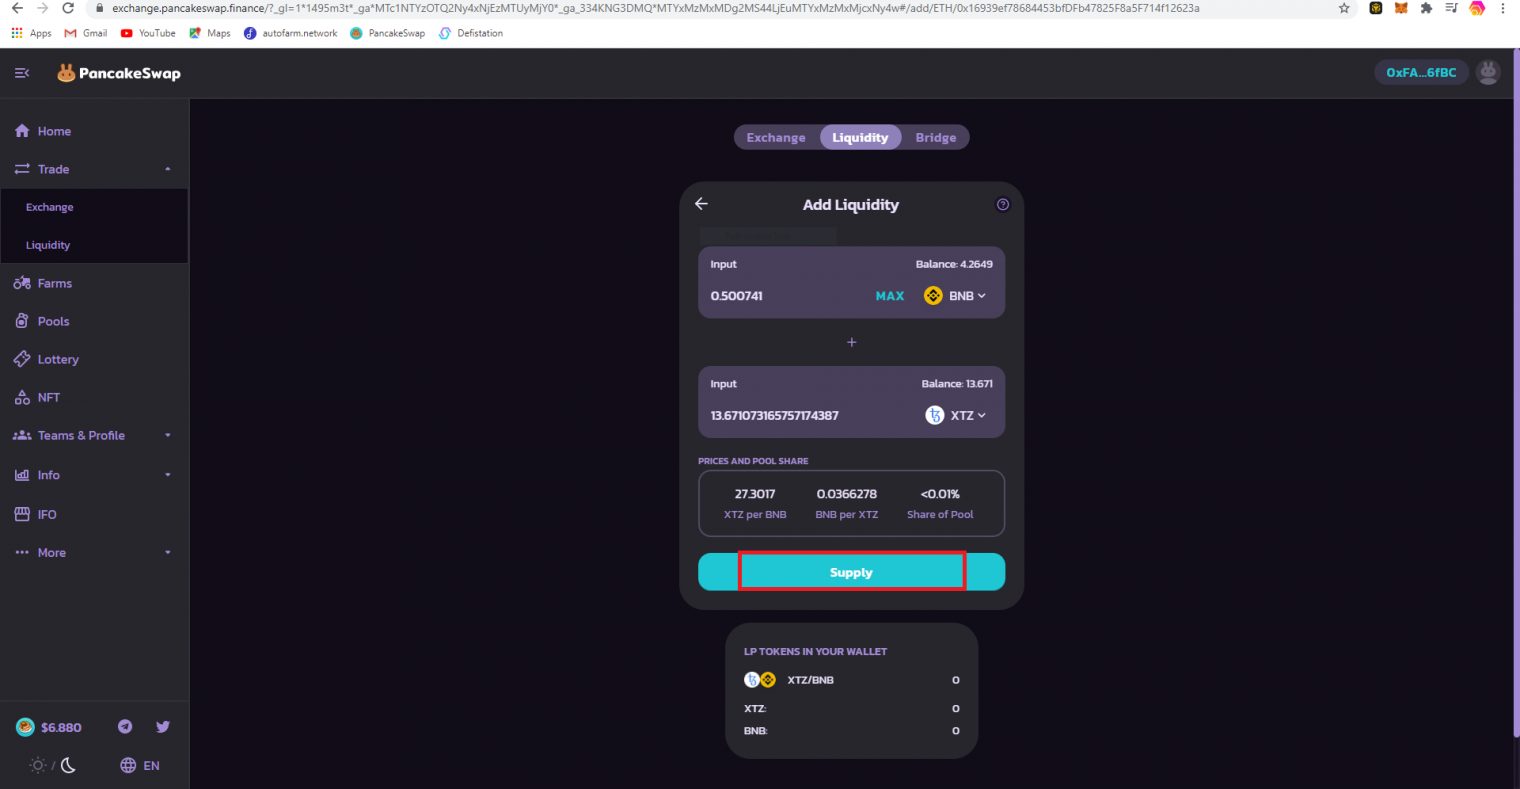
Task: Open the media control queue icon
Action: click(x=1452, y=8)
